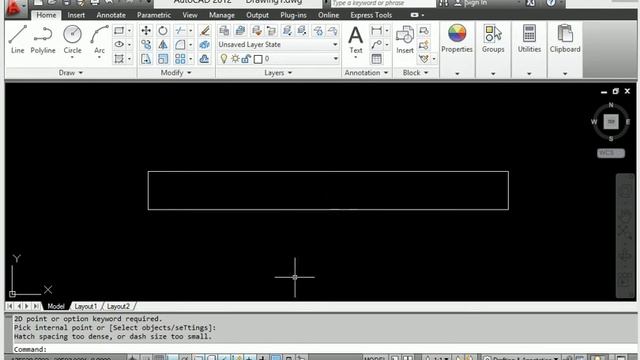Viewport: 640px width, 360px height.
Task: Select the Polyline tool
Action: tap(43, 40)
